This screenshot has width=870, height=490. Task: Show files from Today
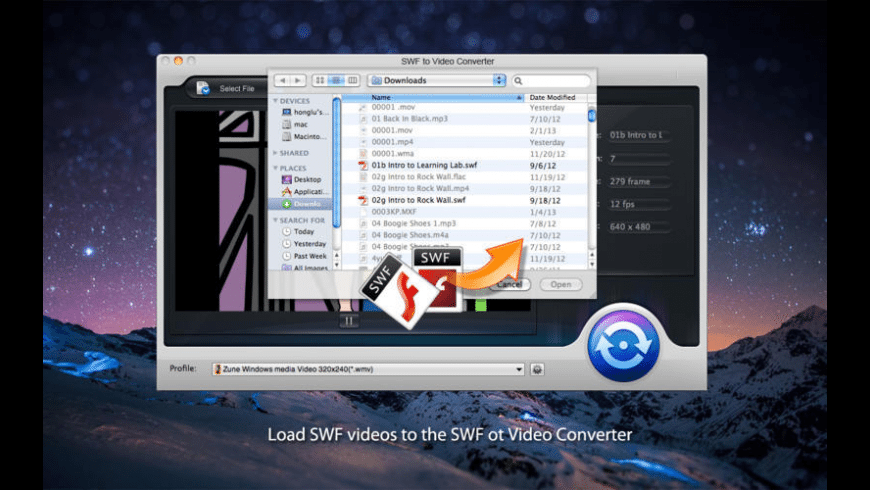(298, 231)
